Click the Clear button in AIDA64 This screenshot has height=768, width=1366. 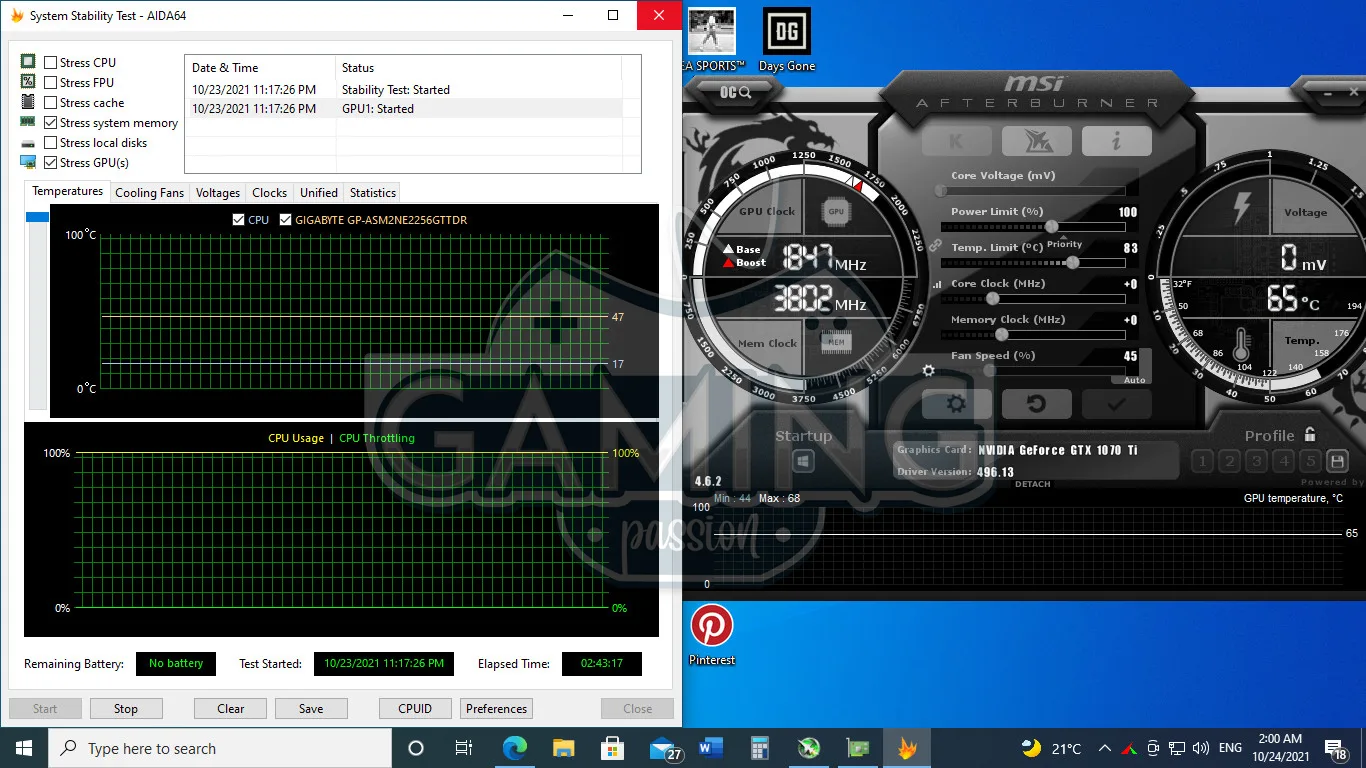(x=231, y=709)
